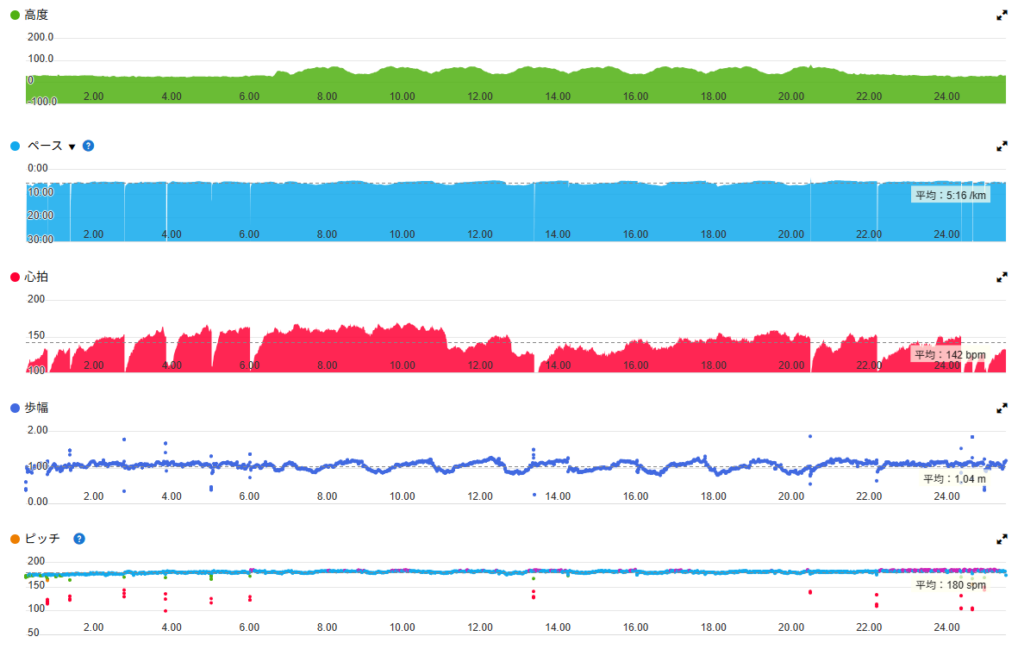Click the 平均 5:16 /km pace label
The height and width of the screenshot is (649, 1024).
(x=950, y=195)
